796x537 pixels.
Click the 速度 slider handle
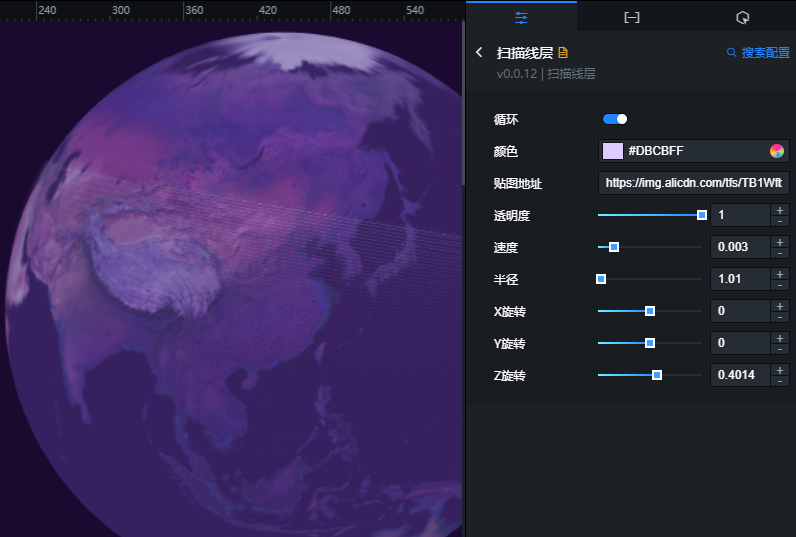click(x=614, y=247)
